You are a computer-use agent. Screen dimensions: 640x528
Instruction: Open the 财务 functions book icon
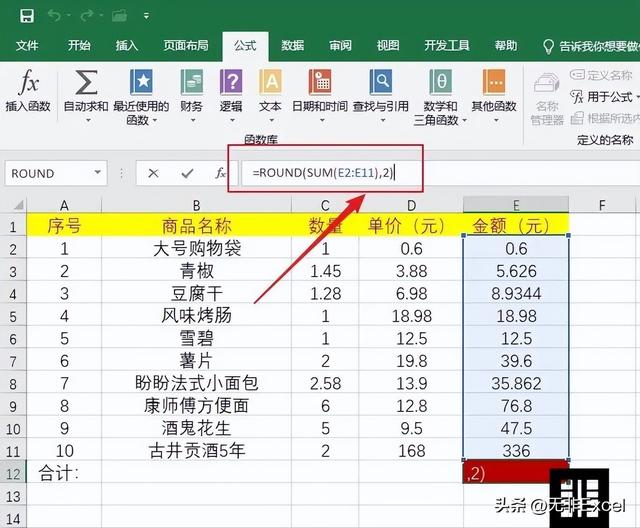point(191,82)
